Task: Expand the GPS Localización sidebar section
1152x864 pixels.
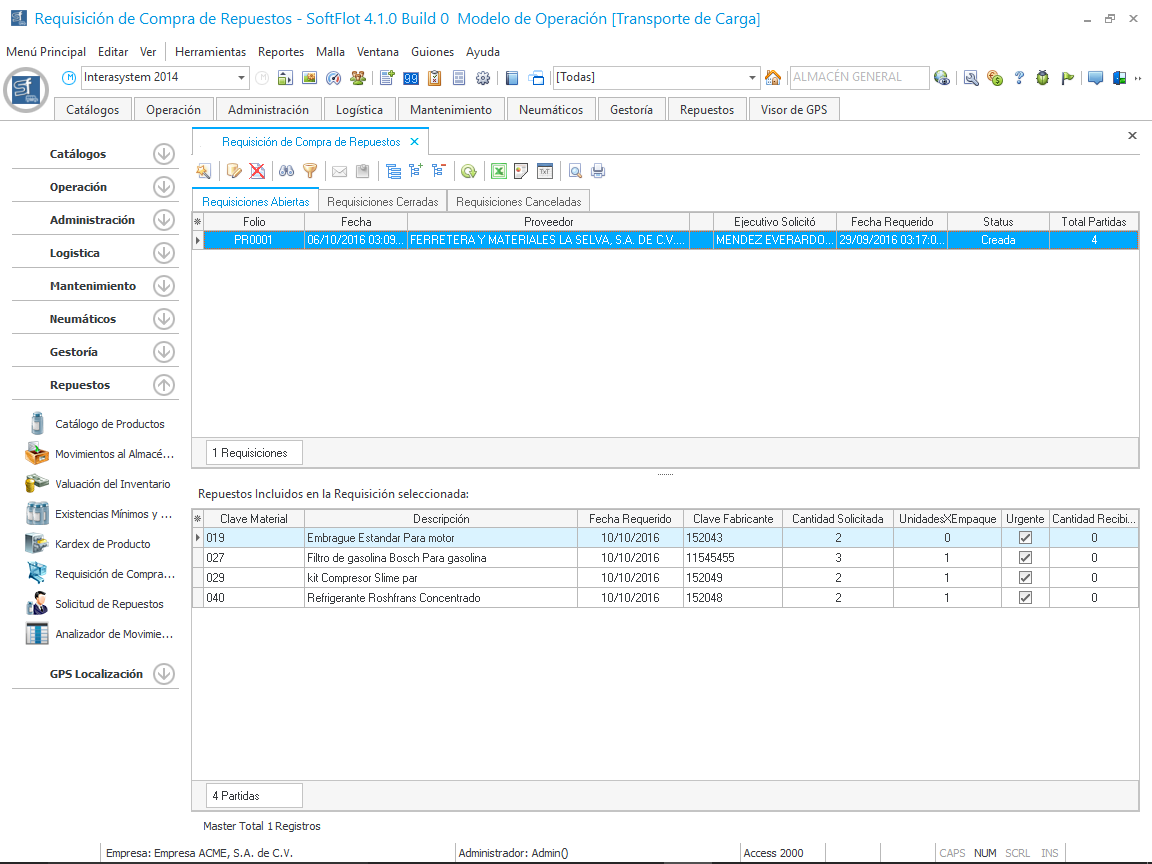Action: (x=164, y=674)
